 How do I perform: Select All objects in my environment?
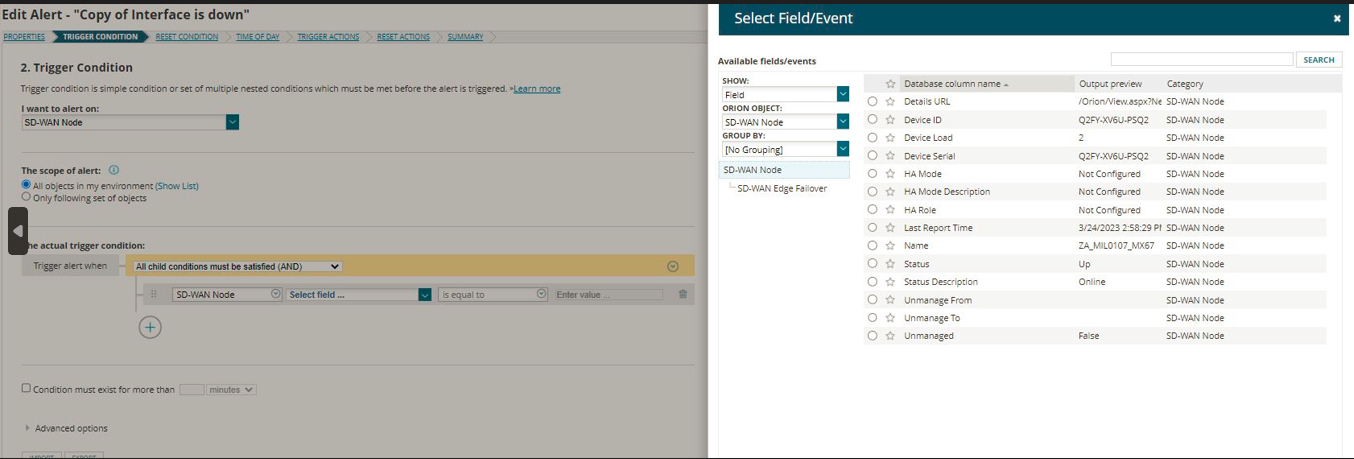(x=26, y=185)
